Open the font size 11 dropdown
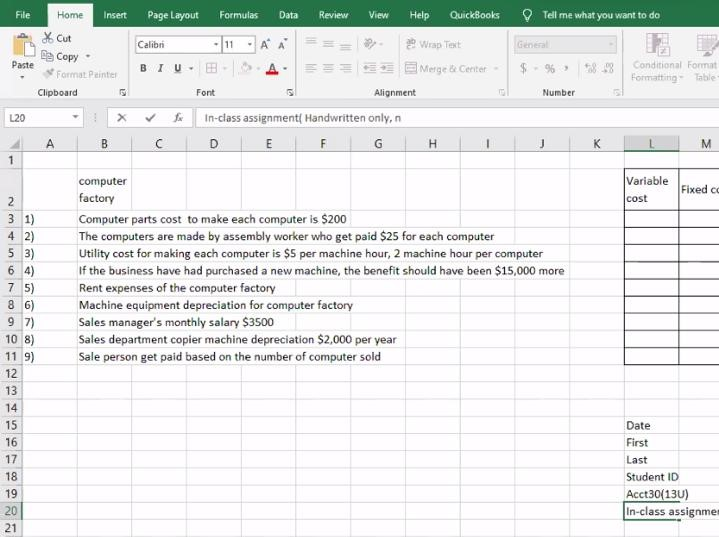Screen dimensions: 719x537 click(250, 44)
